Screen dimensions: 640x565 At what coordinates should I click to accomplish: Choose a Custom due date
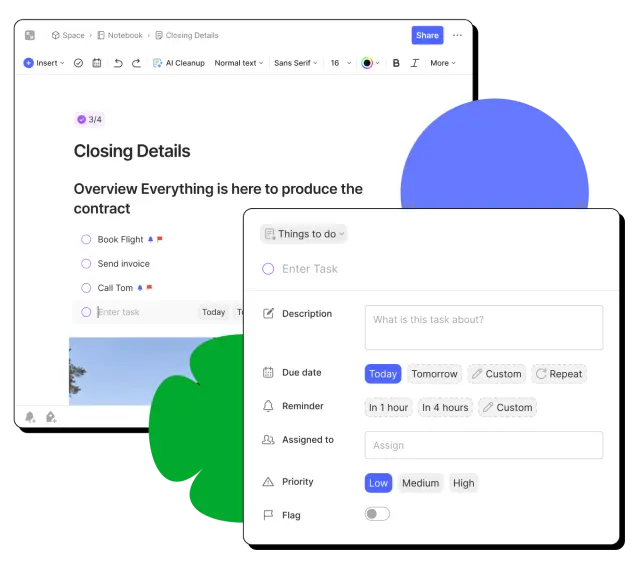[x=497, y=374]
